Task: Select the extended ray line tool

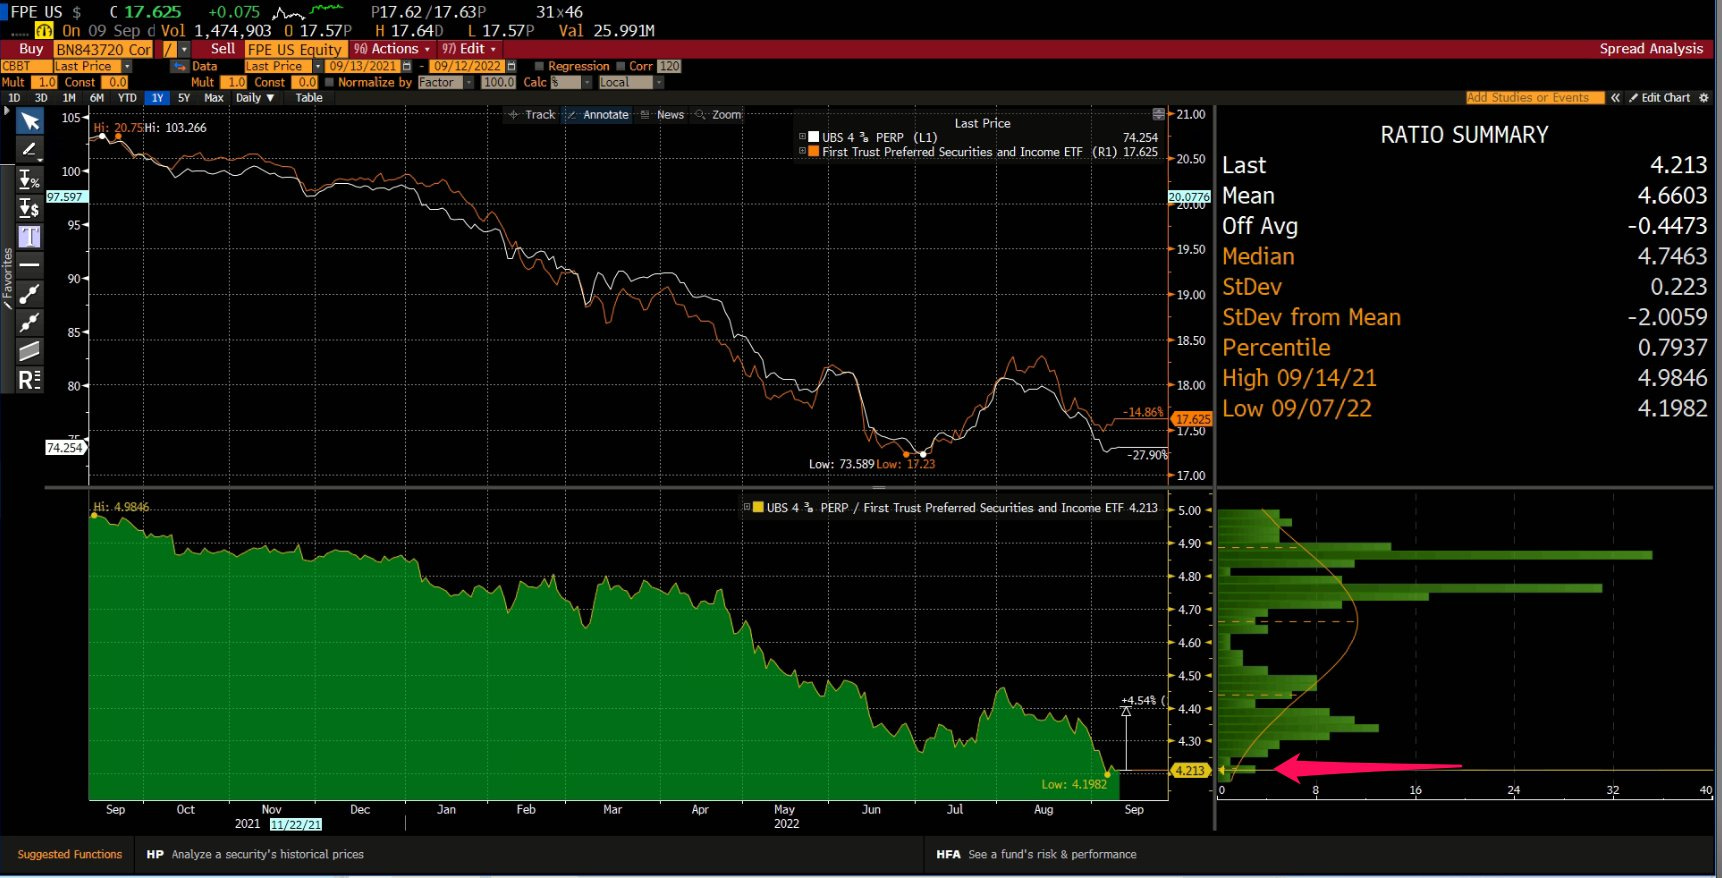Action: 30,322
